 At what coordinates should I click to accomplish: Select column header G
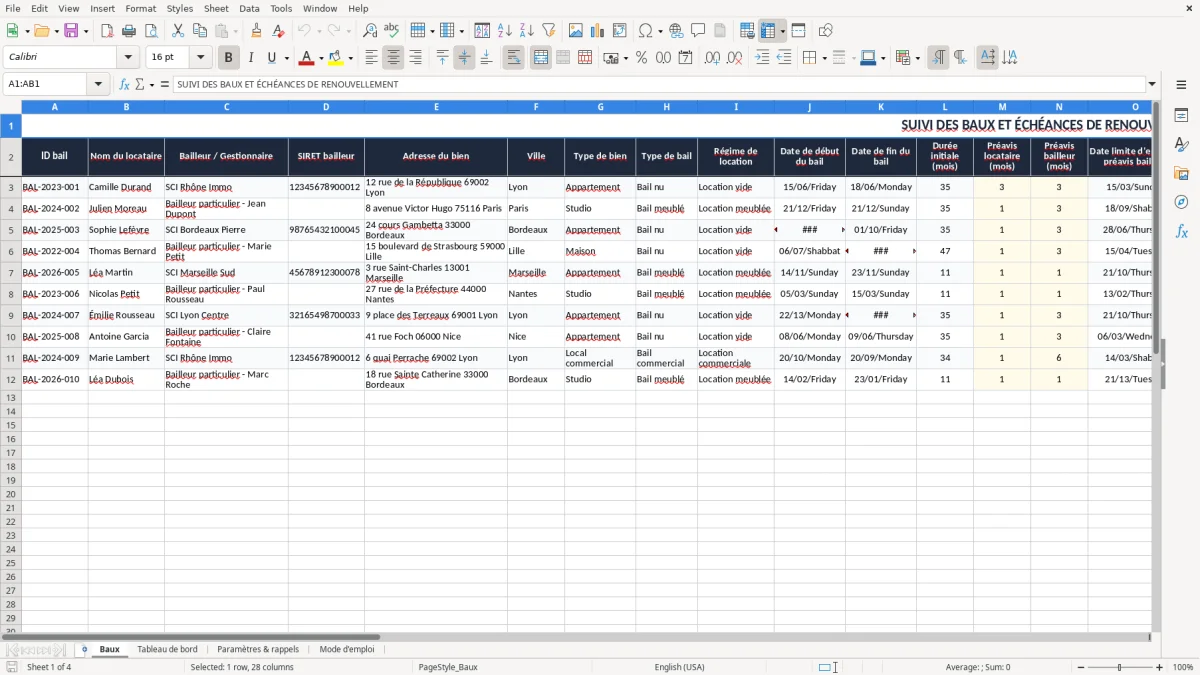point(600,106)
